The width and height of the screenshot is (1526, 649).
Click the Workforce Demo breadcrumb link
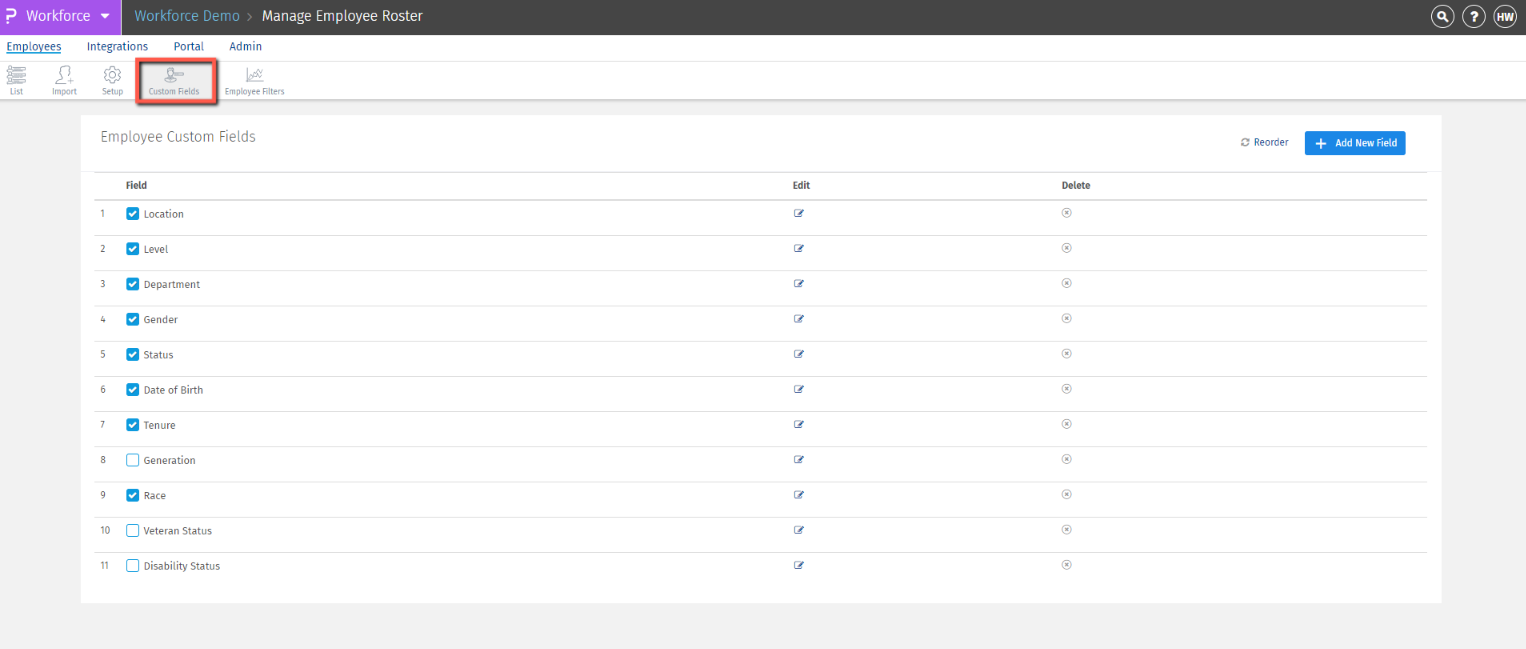click(x=187, y=16)
